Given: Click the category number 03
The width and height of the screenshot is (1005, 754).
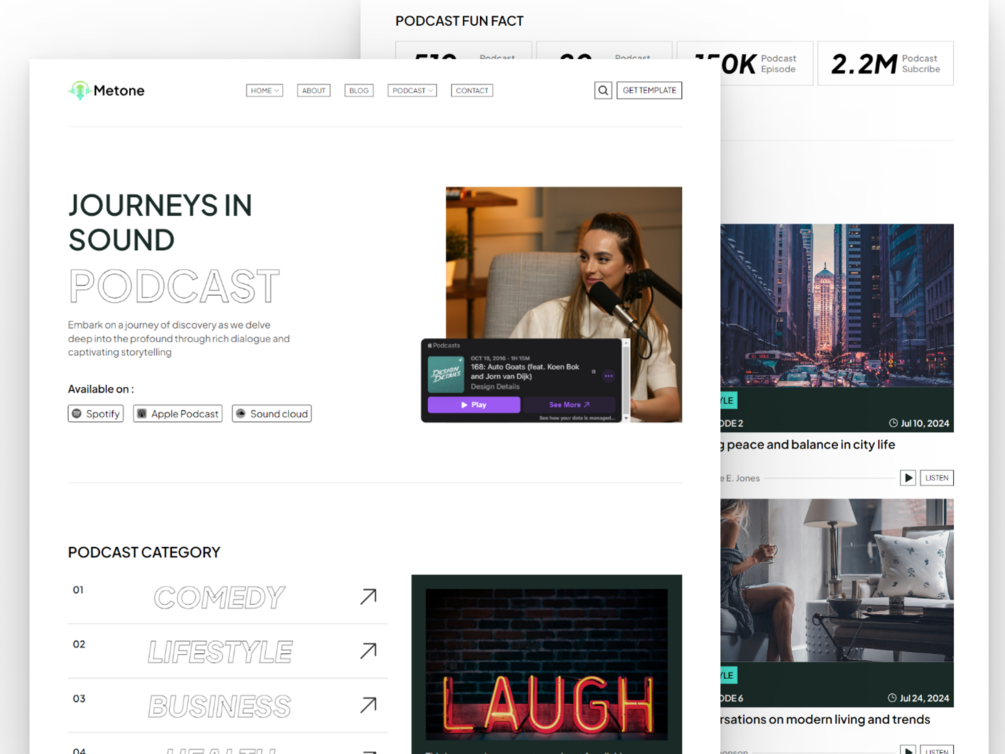Looking at the screenshot, I should click(78, 699).
